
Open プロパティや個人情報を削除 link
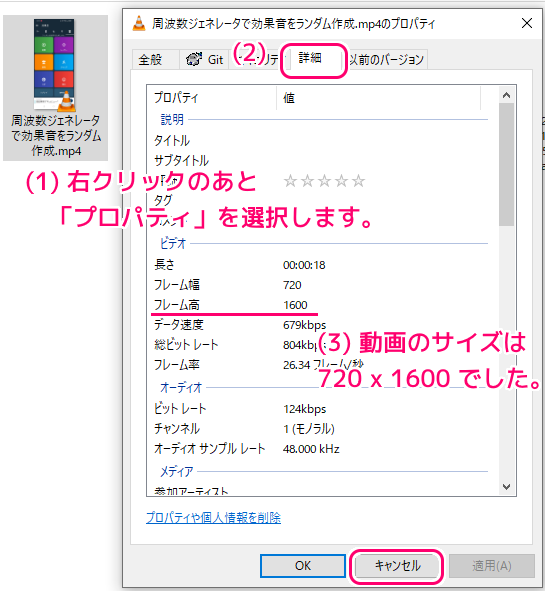[x=213, y=518]
